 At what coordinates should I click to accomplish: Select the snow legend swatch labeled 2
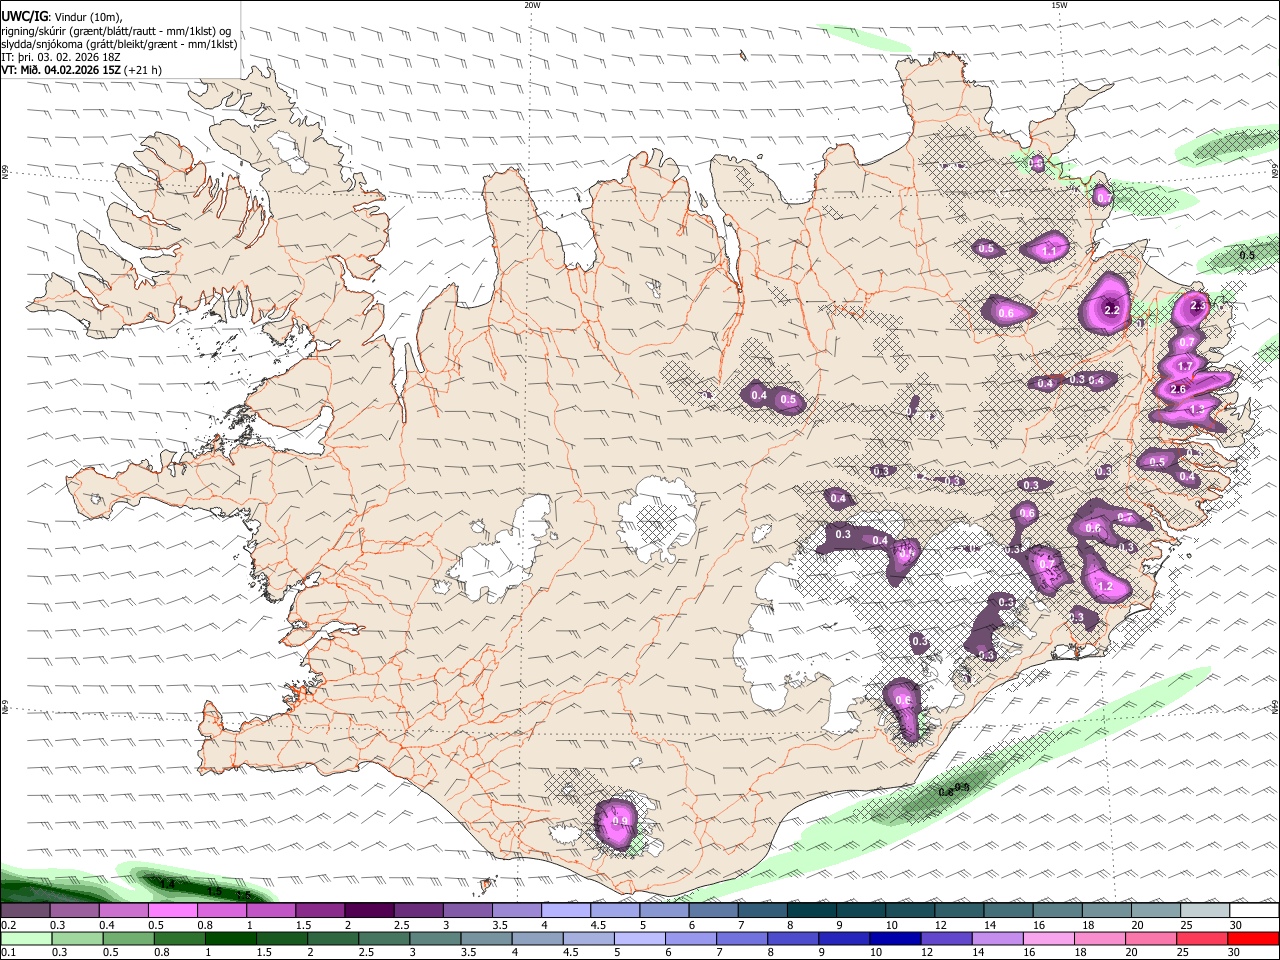tap(369, 910)
